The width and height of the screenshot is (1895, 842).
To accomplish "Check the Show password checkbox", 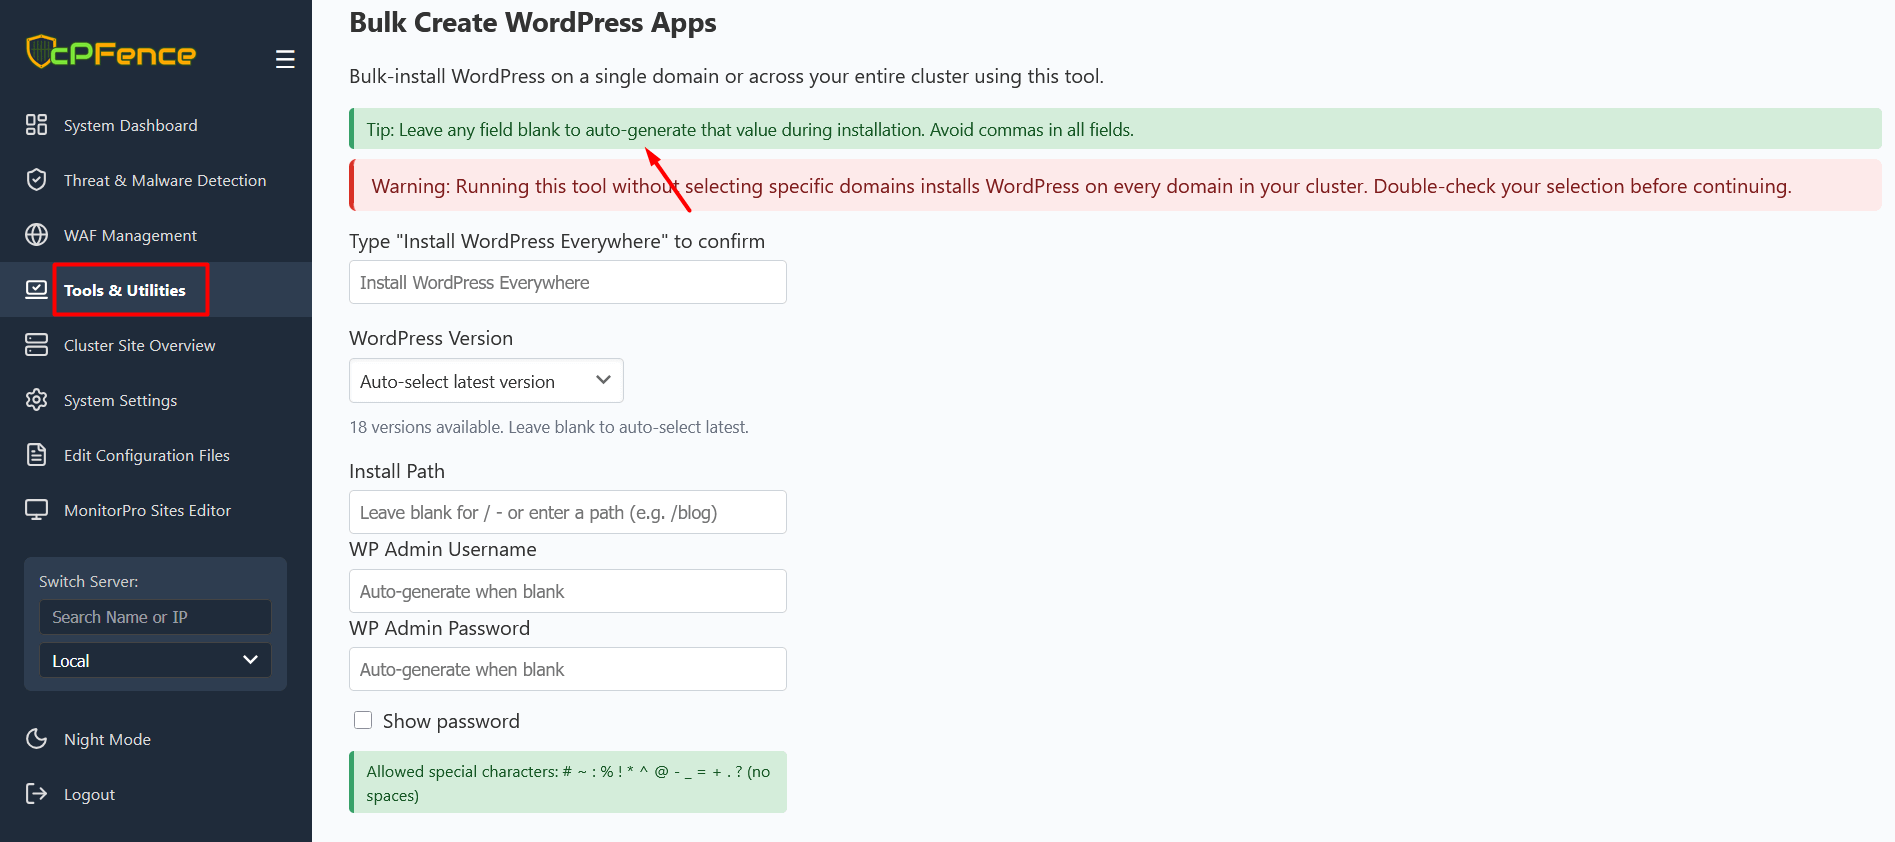I will [363, 720].
